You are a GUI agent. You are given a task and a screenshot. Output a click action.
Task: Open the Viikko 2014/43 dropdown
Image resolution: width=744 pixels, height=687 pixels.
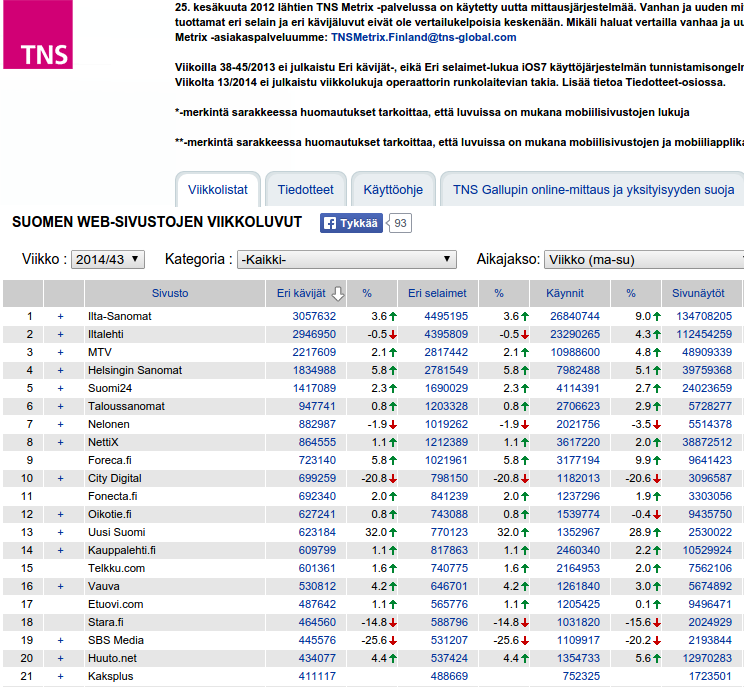108,260
